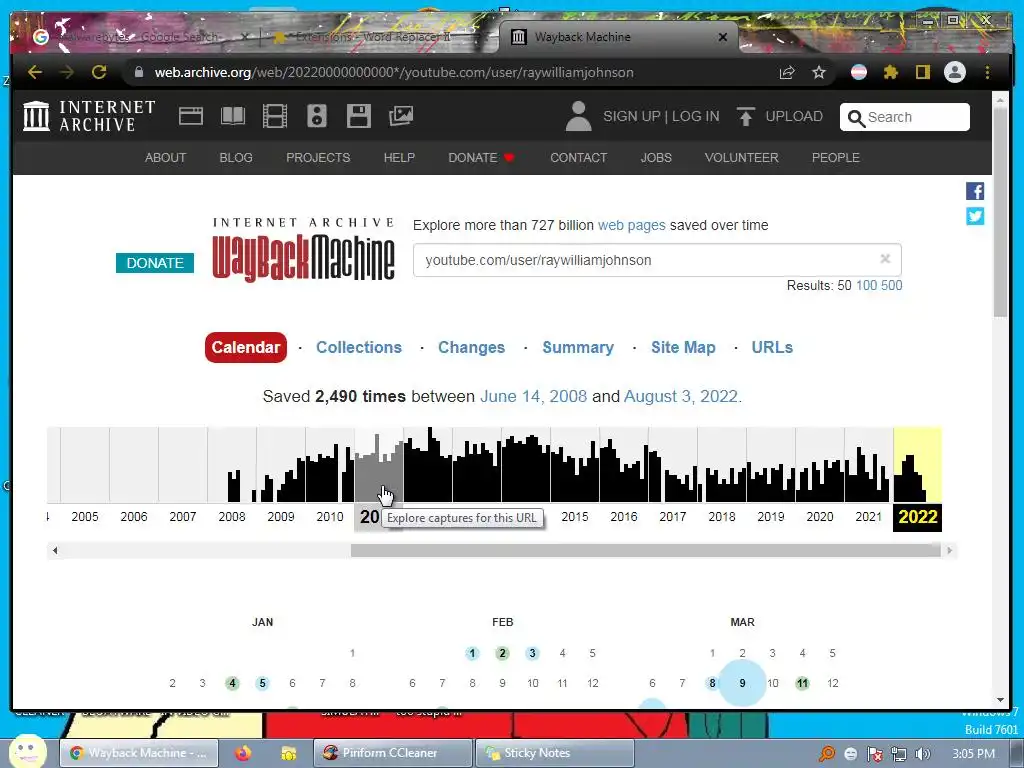Open the Chrome profile avatar

tap(955, 72)
